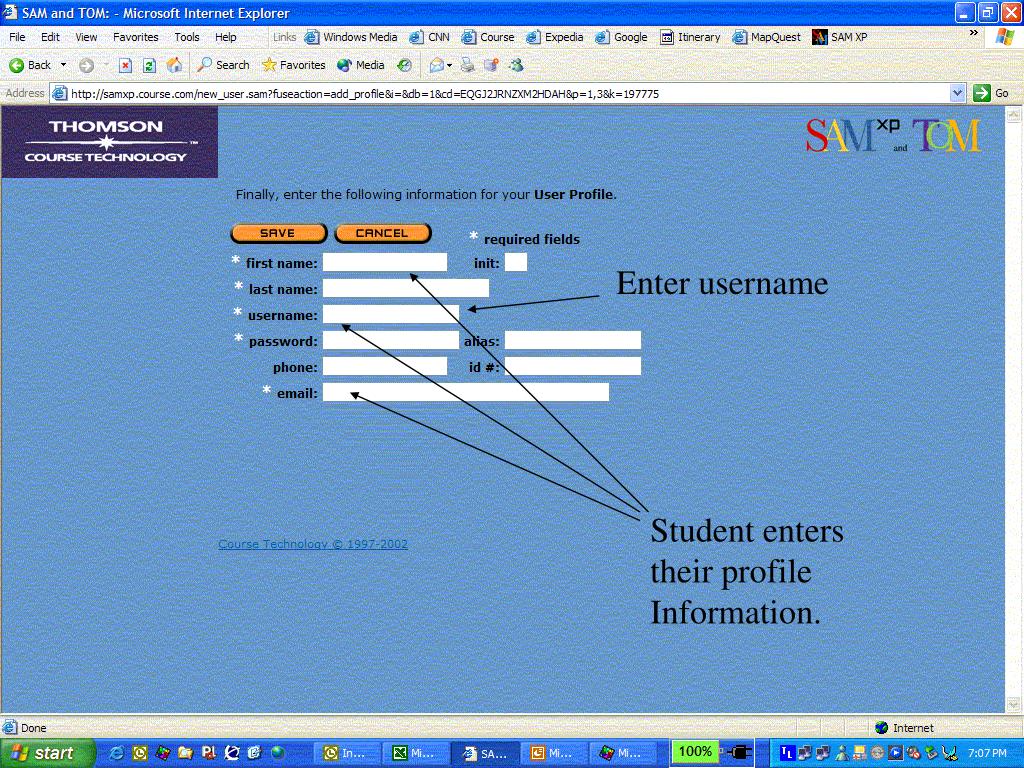Open the Expedia link

555,37
